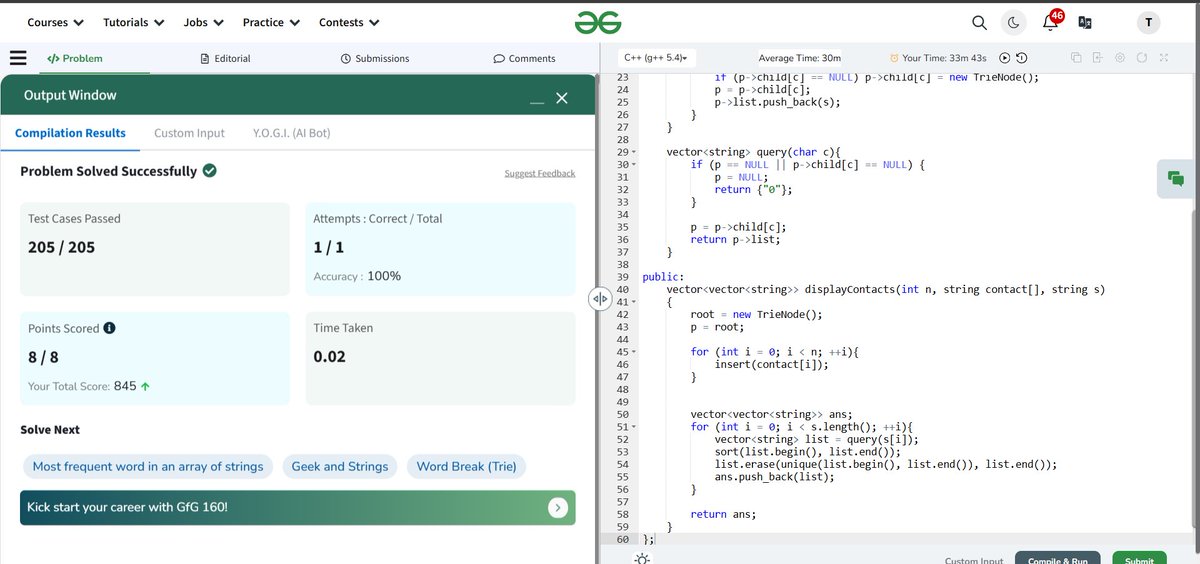
Task: Place cursor on line 58 return ans
Action: click(723, 514)
